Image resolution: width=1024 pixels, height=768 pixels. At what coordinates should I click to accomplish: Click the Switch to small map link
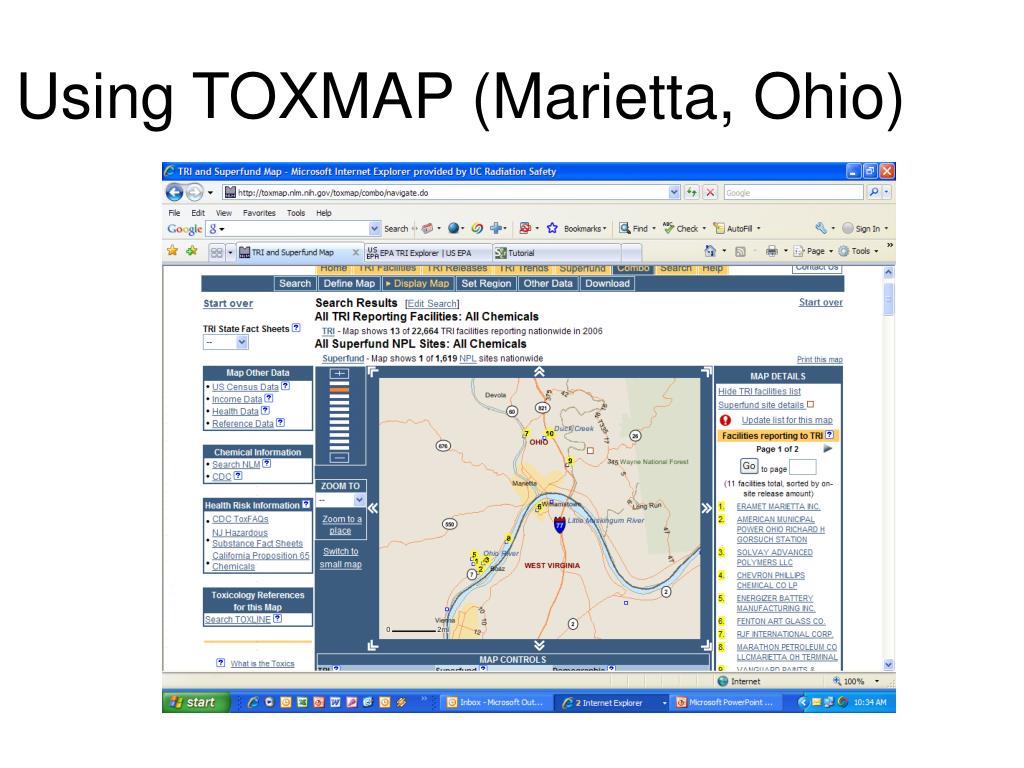tap(340, 558)
